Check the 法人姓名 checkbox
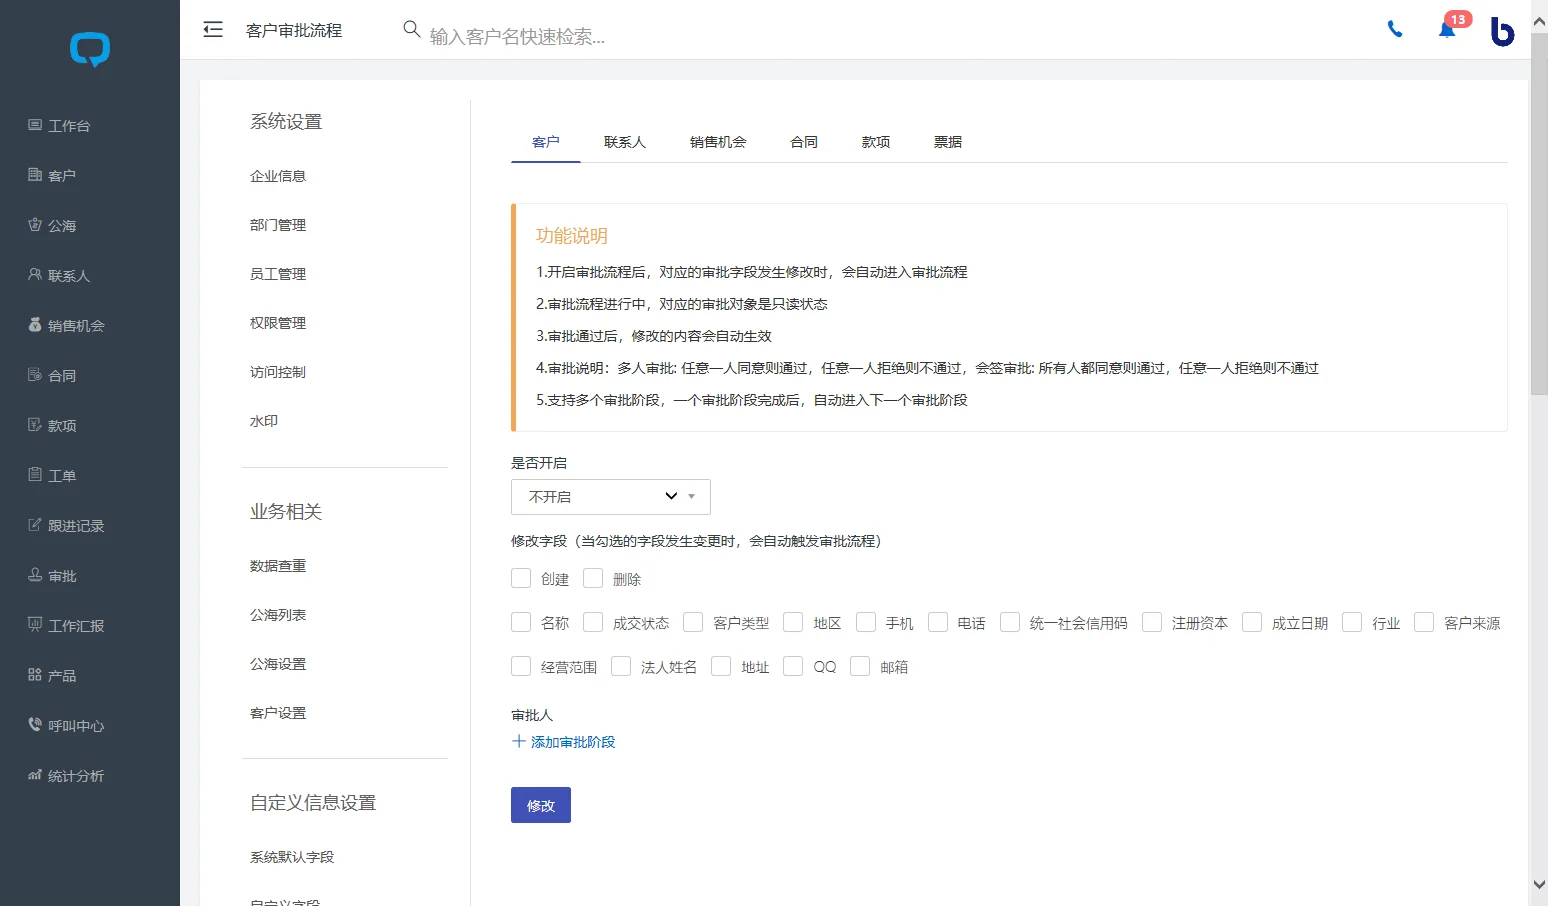This screenshot has height=906, width=1548. (621, 666)
